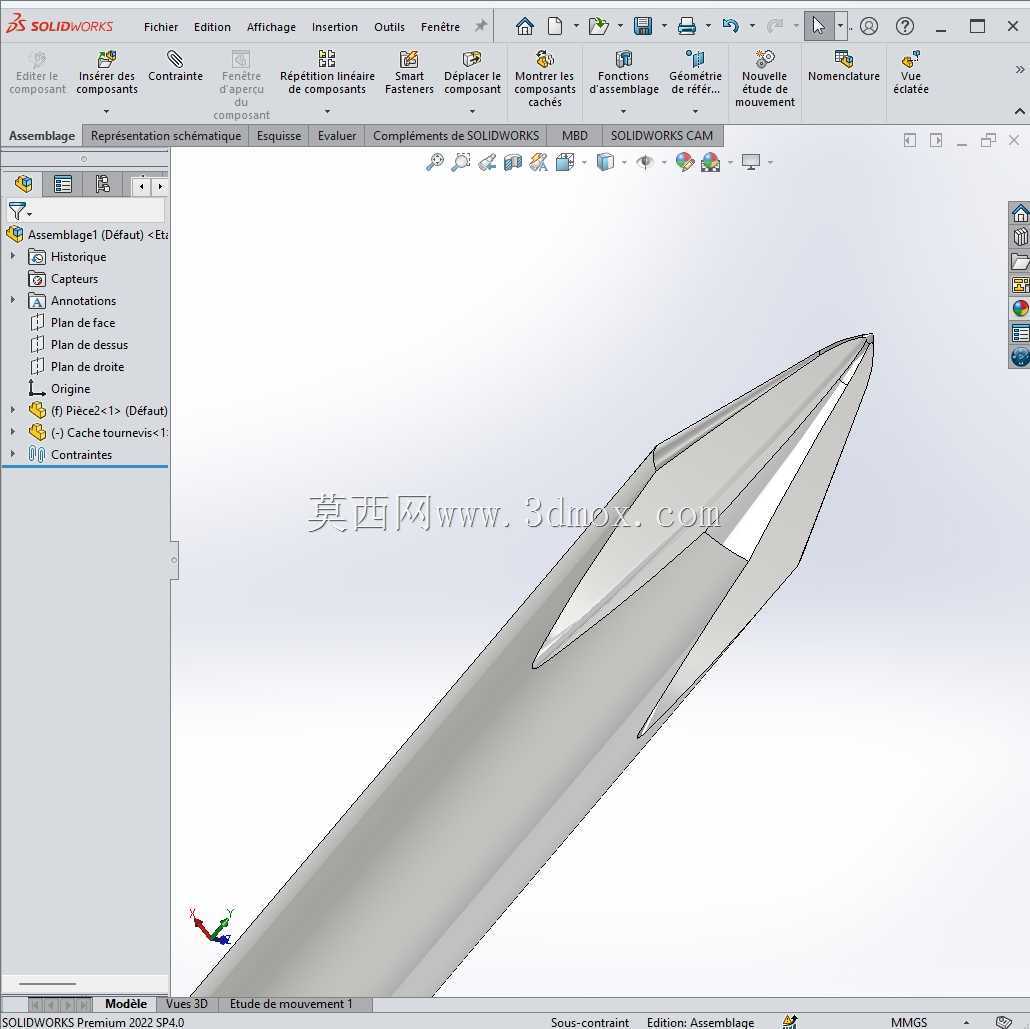Viewport: 1030px width, 1029px height.
Task: Switch to the Esquisse tab
Action: click(279, 135)
